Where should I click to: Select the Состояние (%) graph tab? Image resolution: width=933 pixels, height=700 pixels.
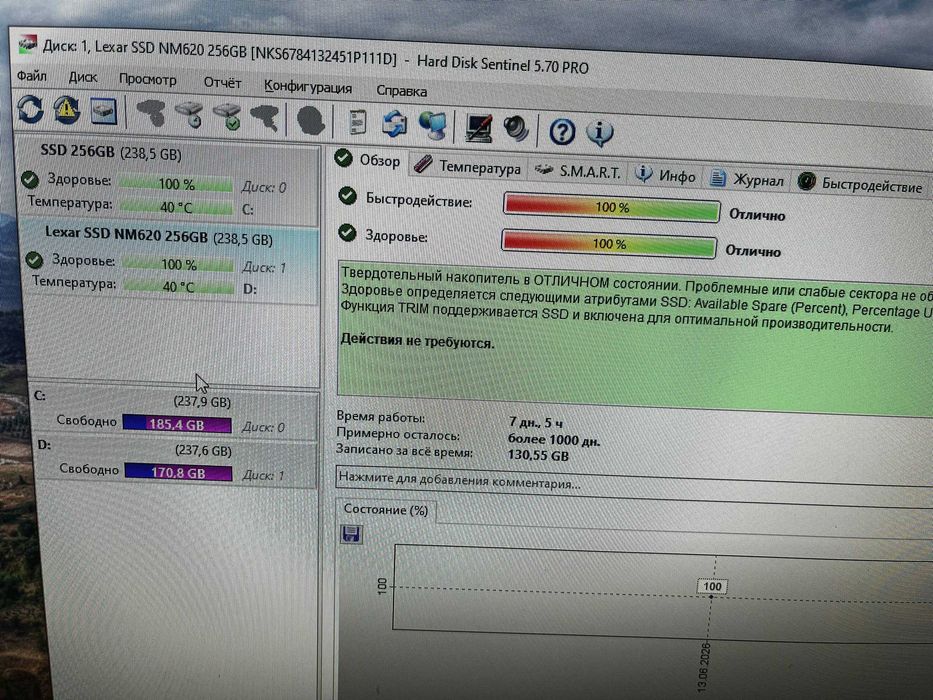(386, 510)
